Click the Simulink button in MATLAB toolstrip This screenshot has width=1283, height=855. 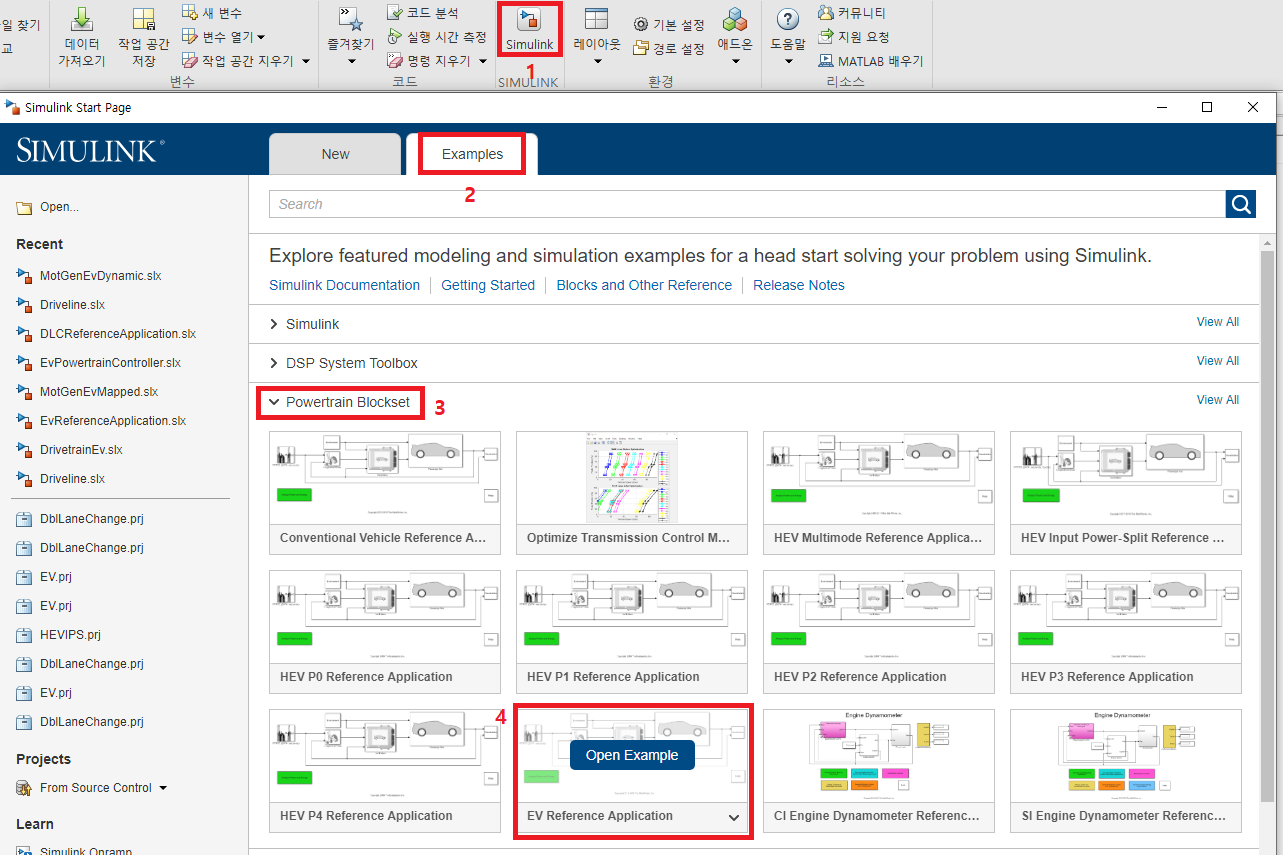[529, 29]
